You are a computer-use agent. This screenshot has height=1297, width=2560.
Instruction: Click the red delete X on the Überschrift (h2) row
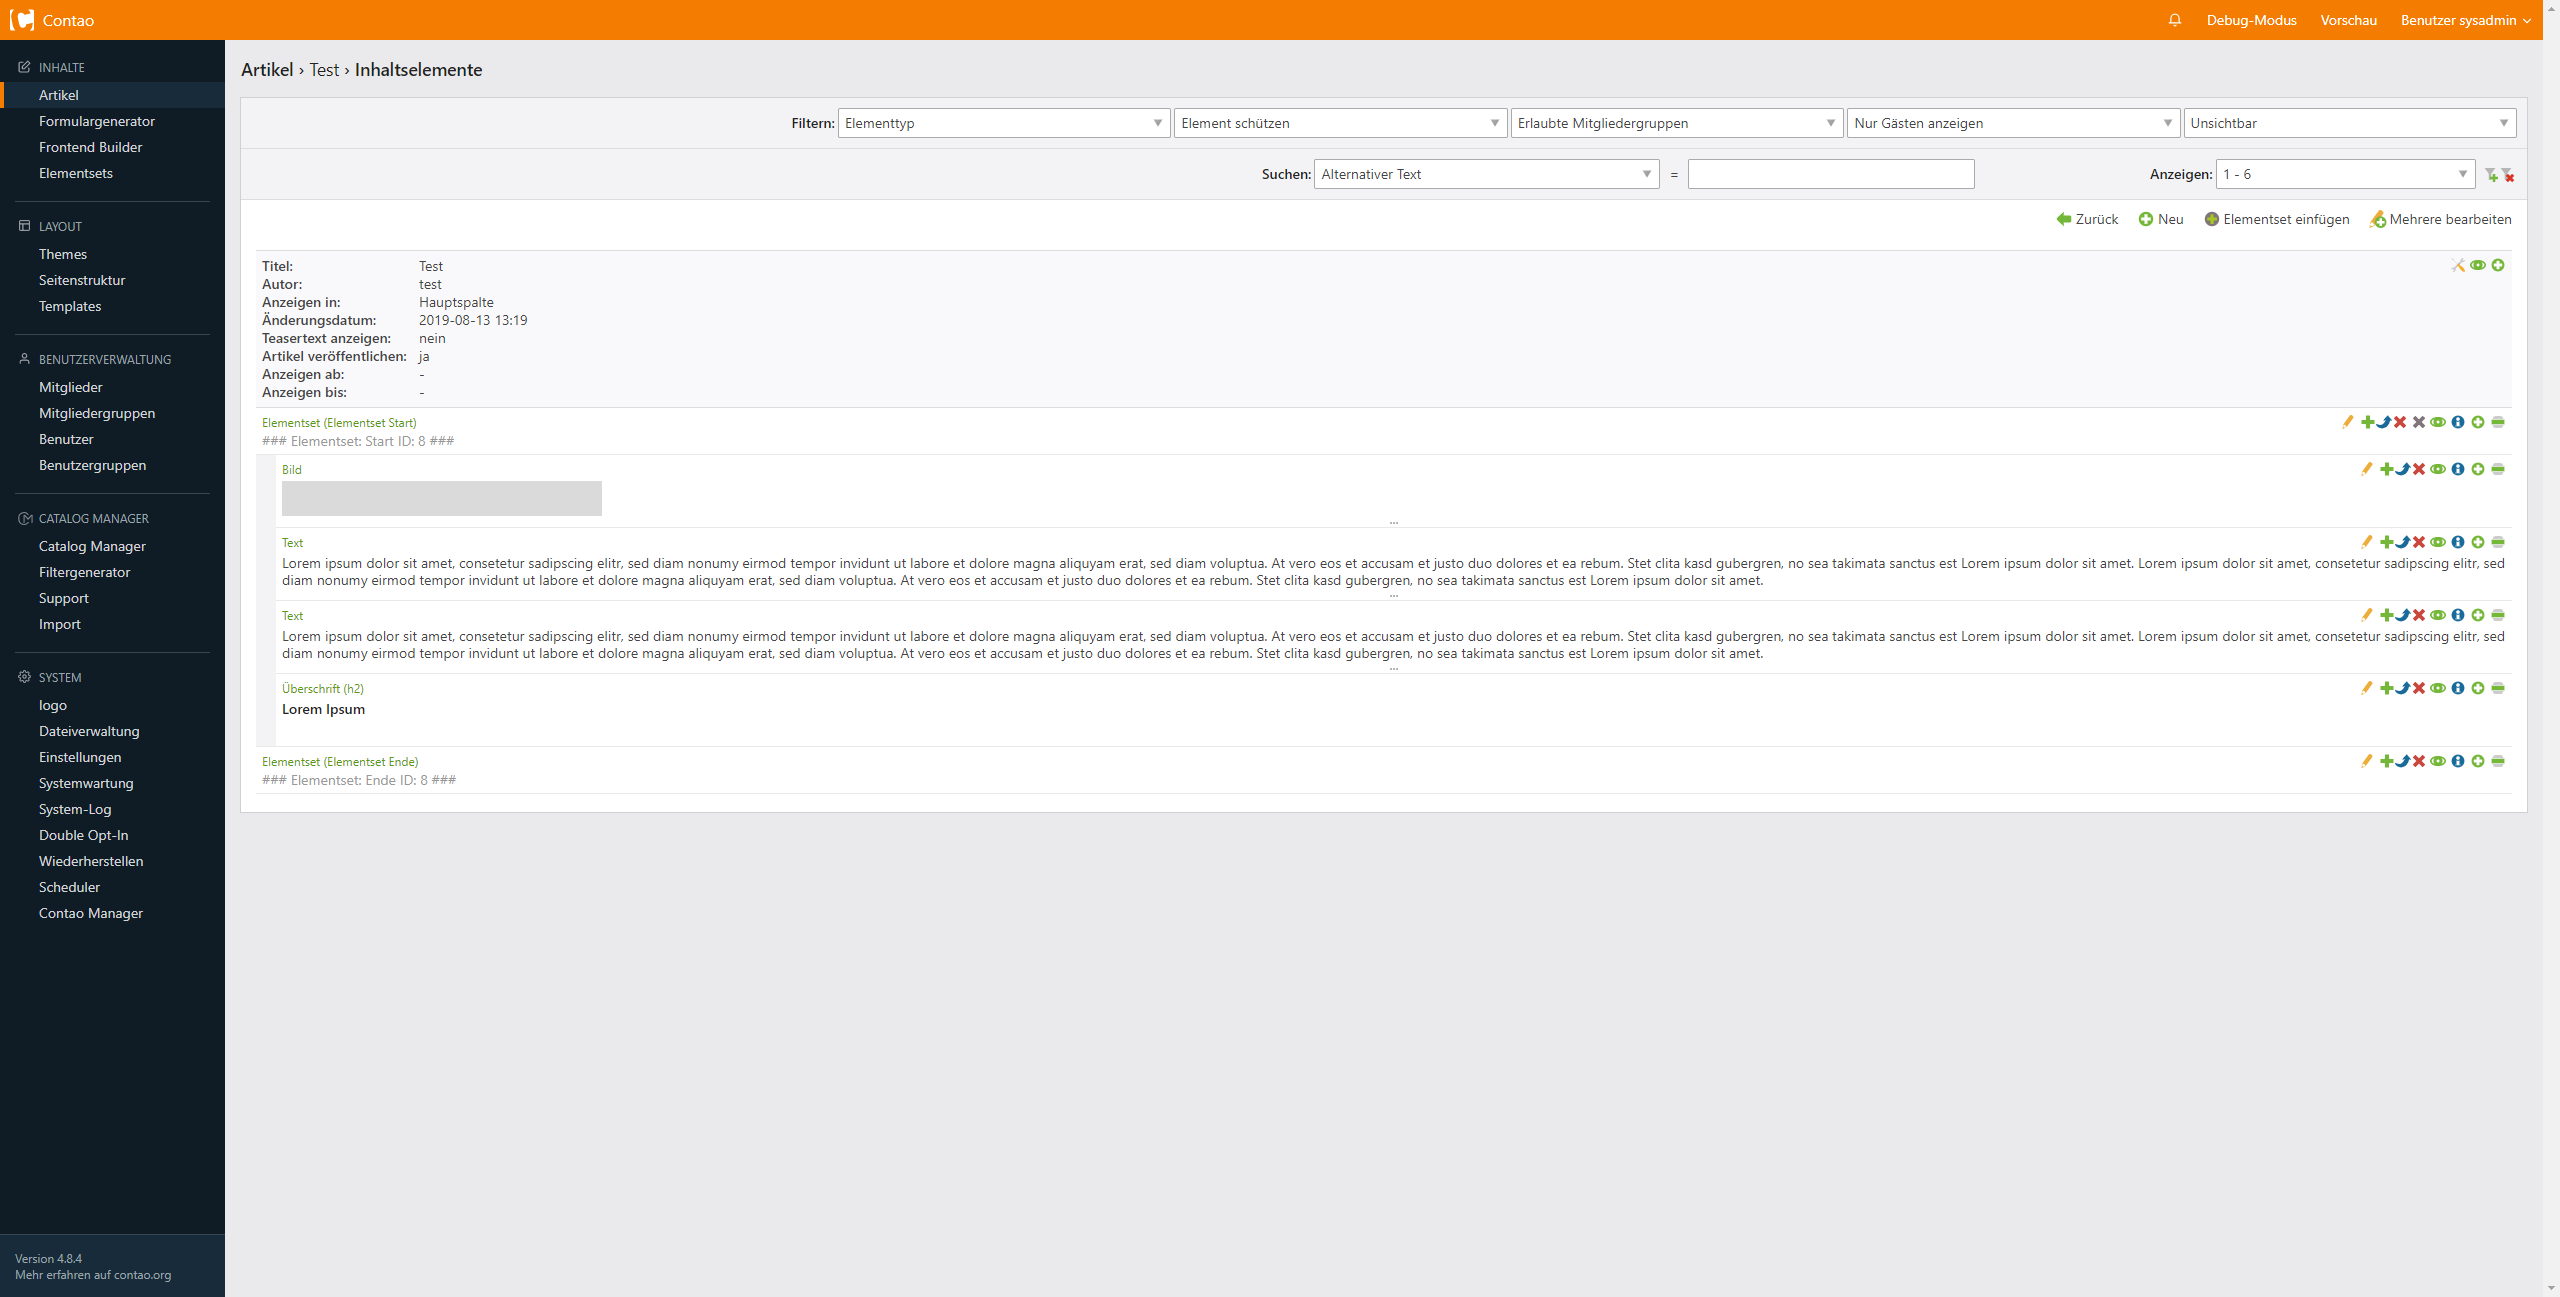click(x=2419, y=688)
